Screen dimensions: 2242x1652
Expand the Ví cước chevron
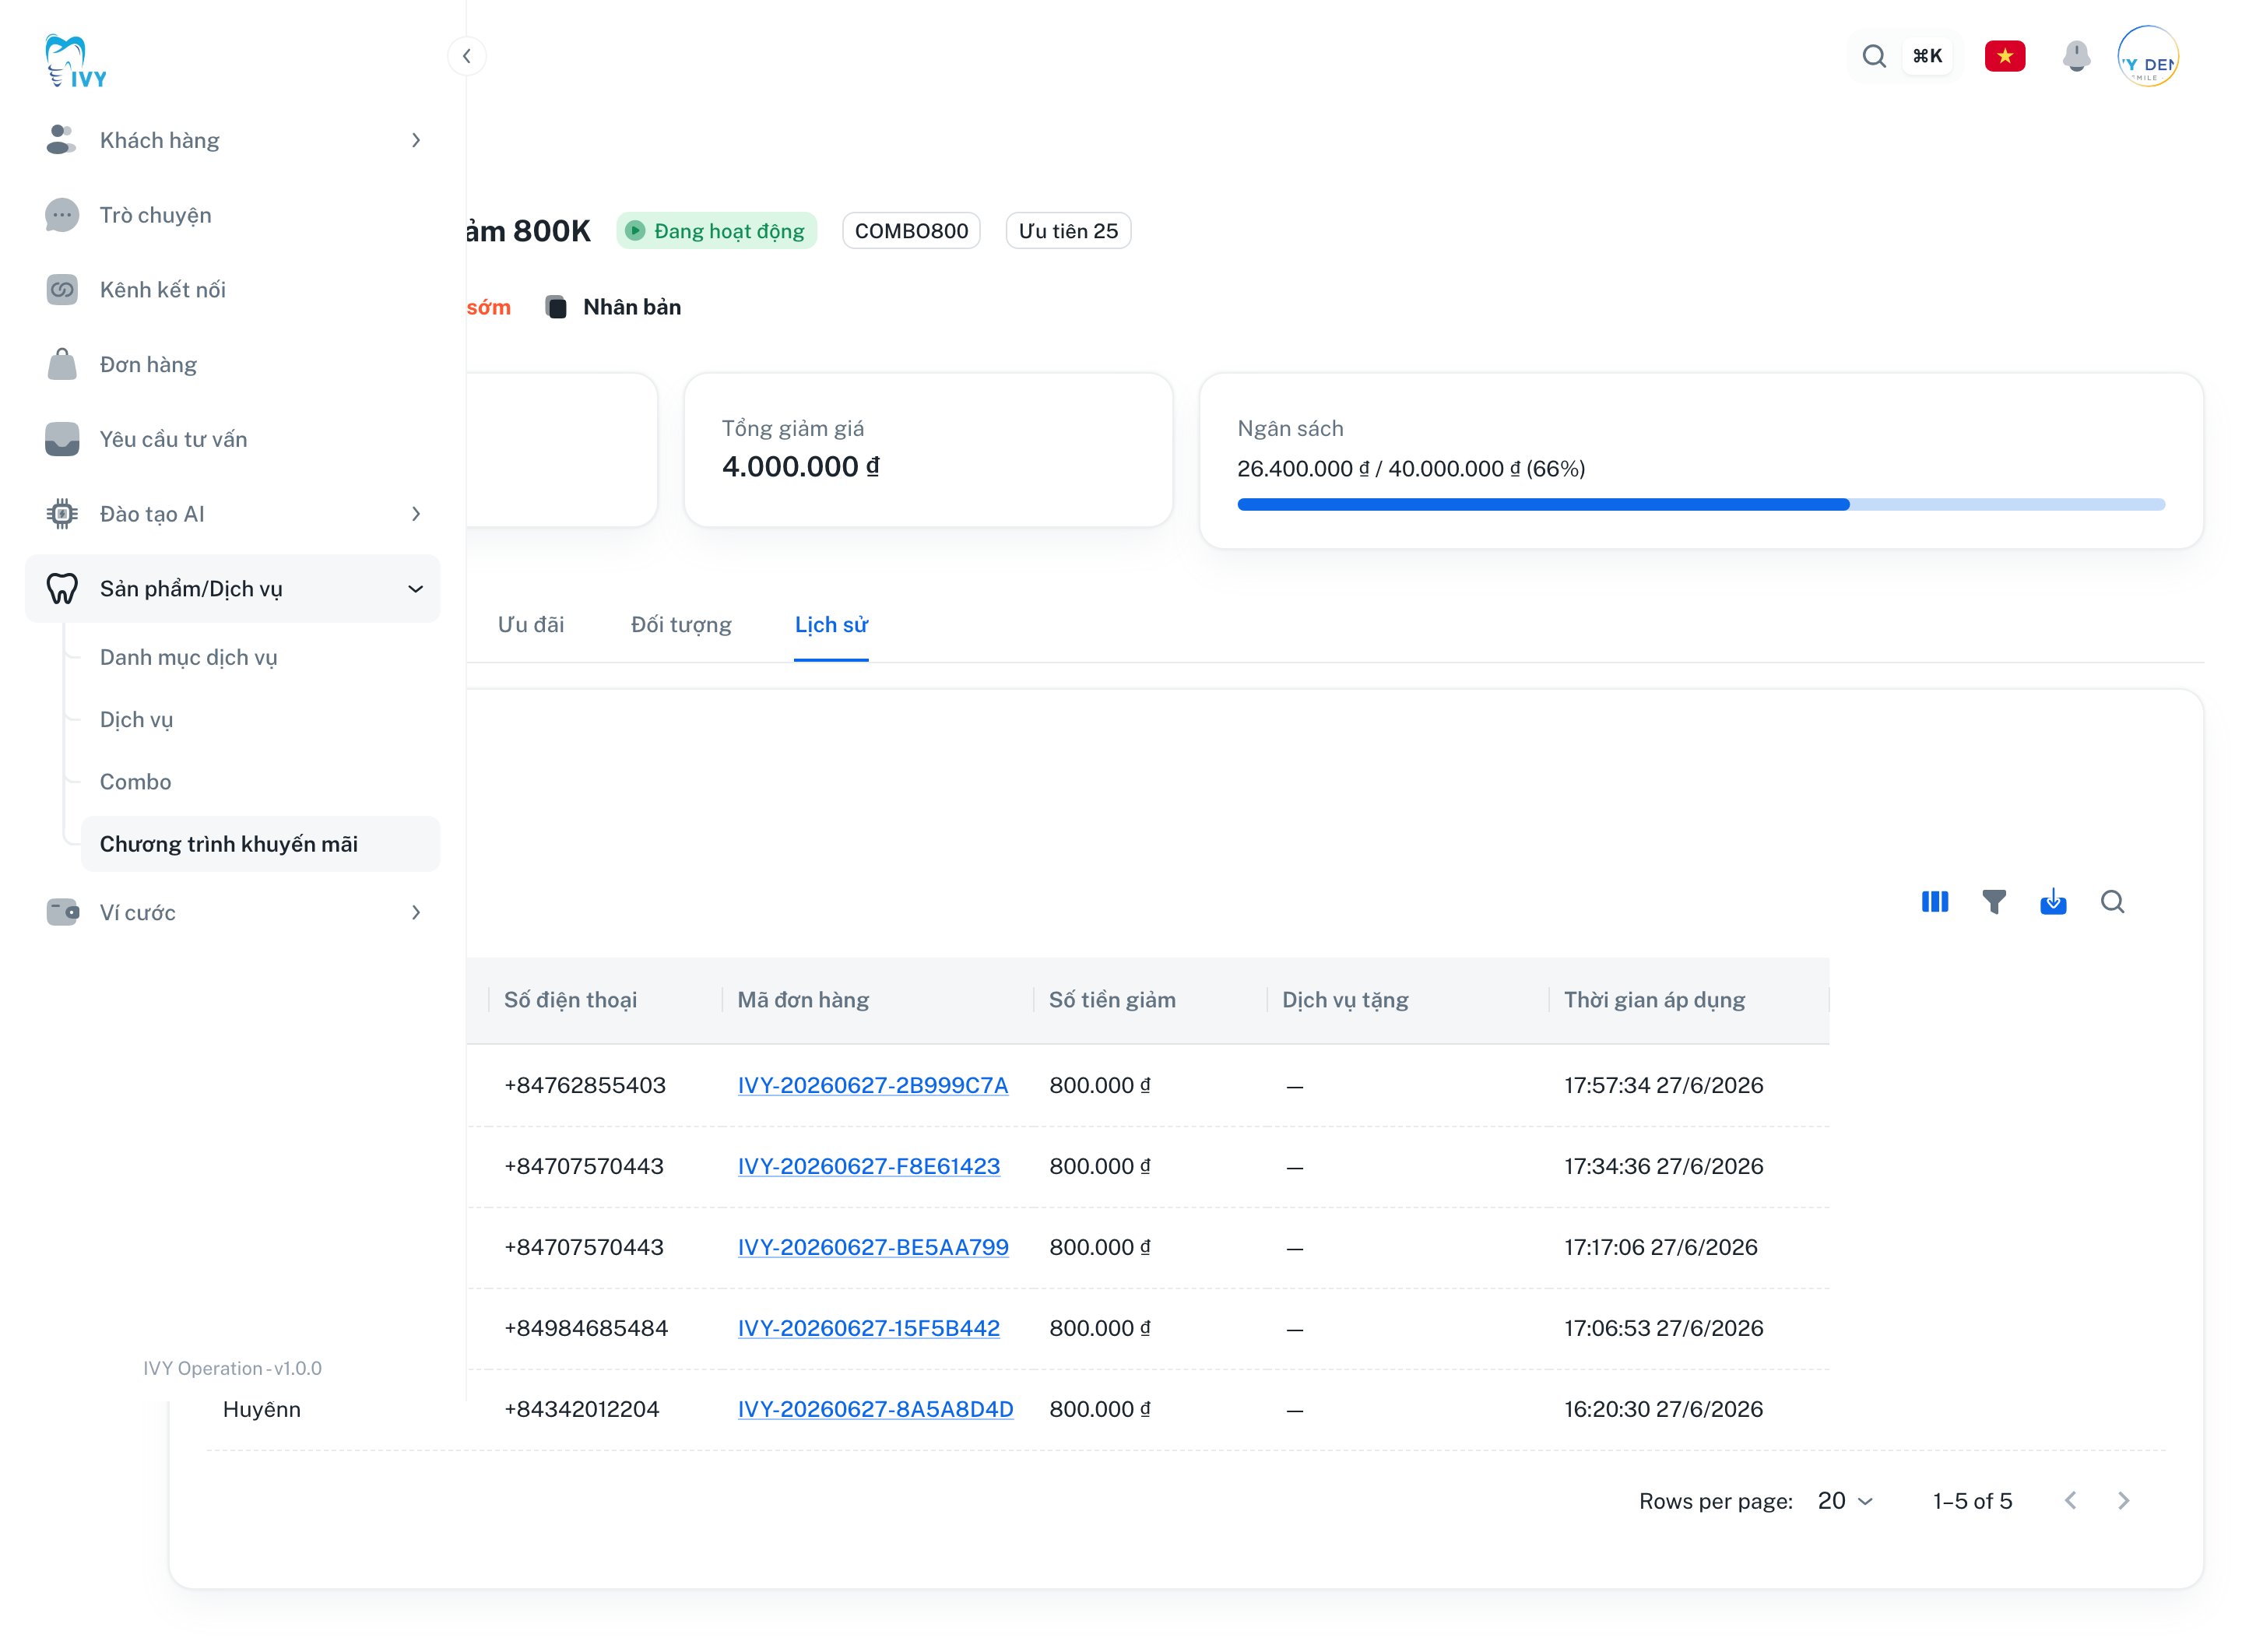[416, 912]
